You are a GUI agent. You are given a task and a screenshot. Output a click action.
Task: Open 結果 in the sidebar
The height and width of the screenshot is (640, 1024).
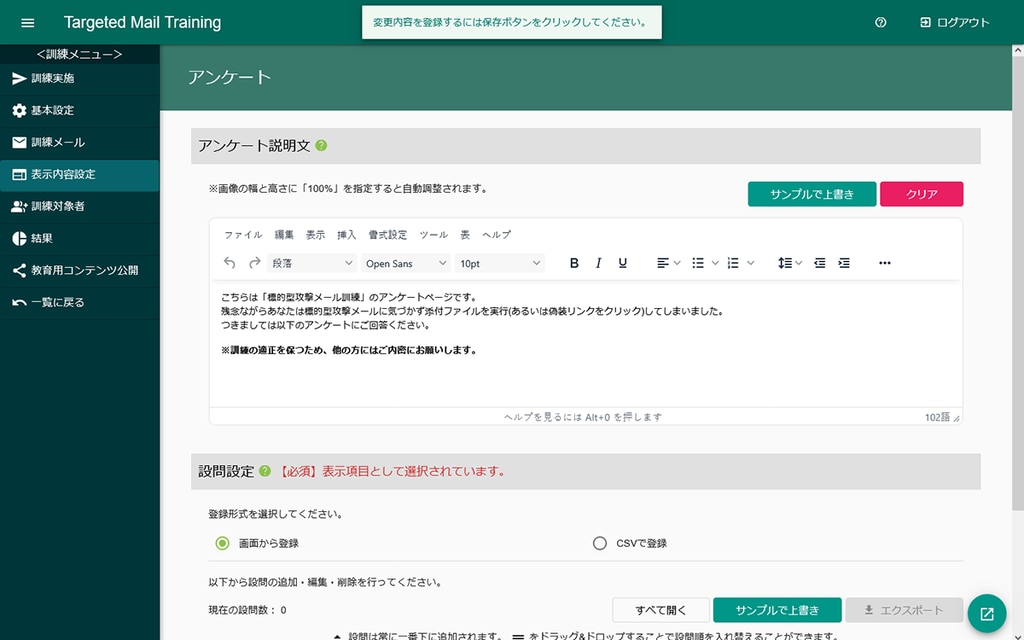(x=80, y=238)
